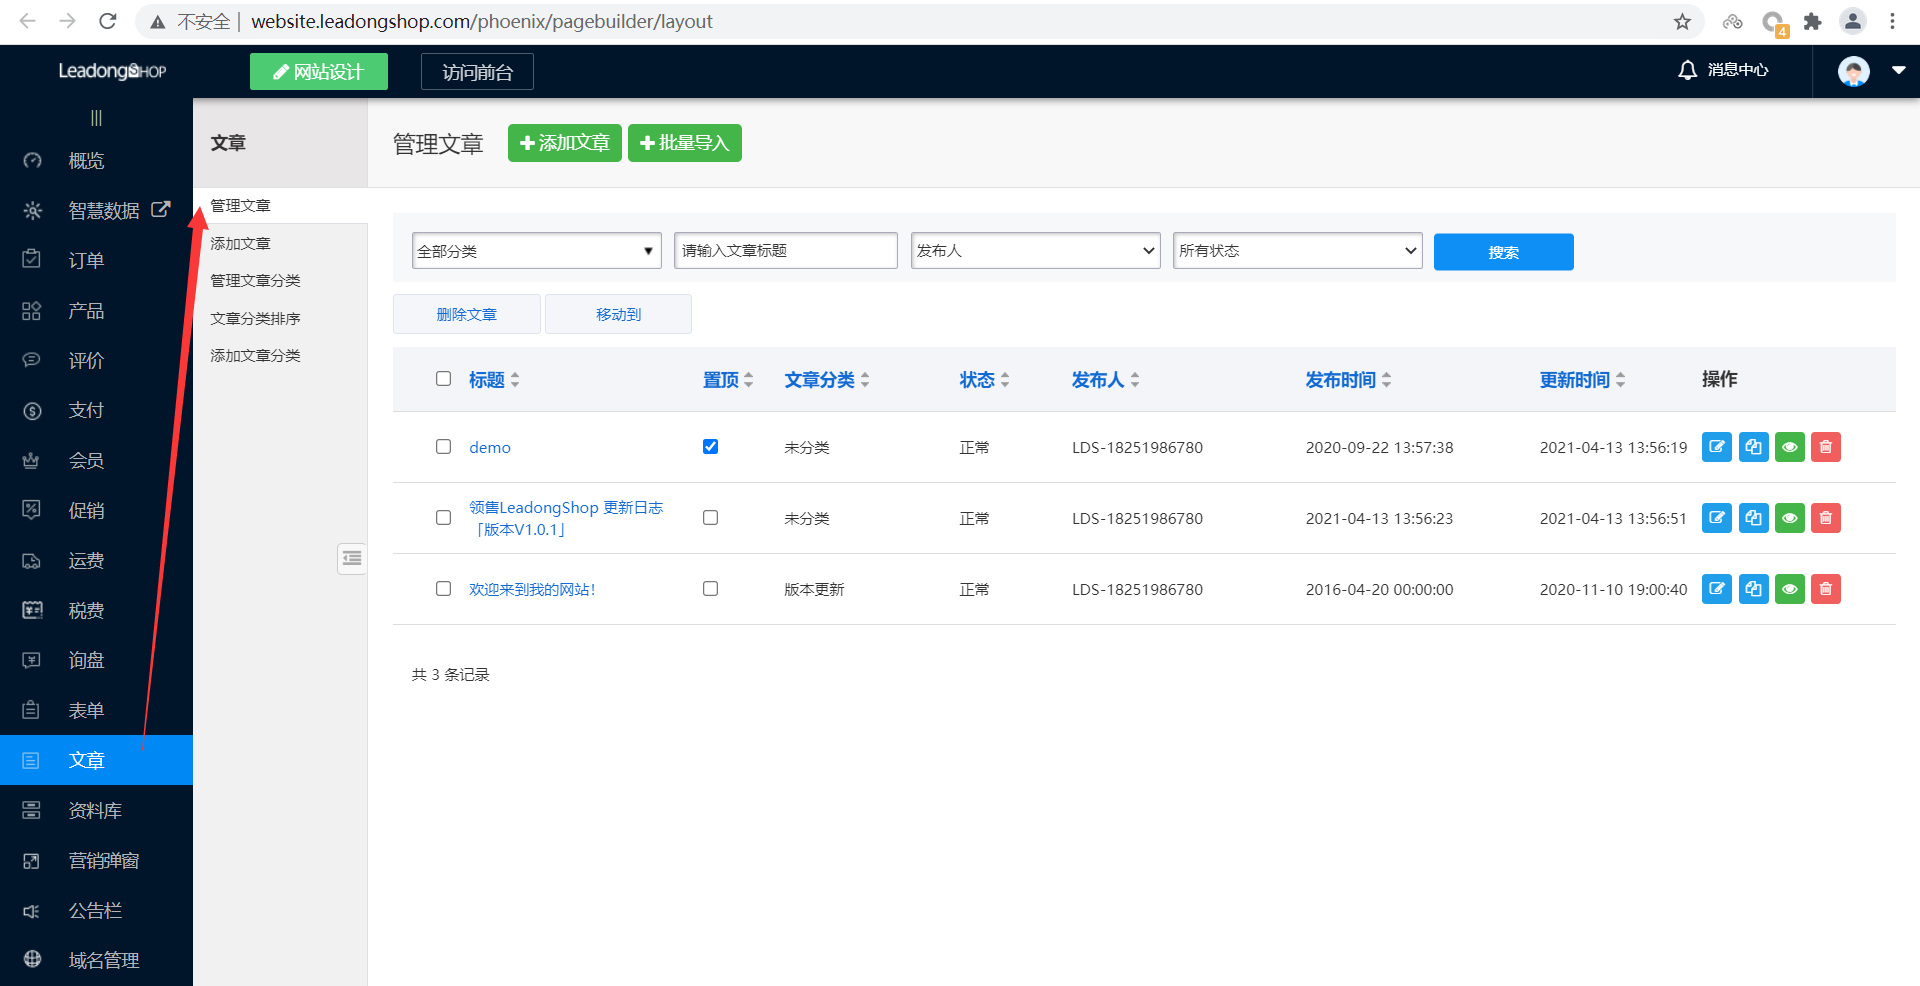Tick the select-all checkbox in table header
Viewport: 1920px width, 986px height.
click(443, 379)
